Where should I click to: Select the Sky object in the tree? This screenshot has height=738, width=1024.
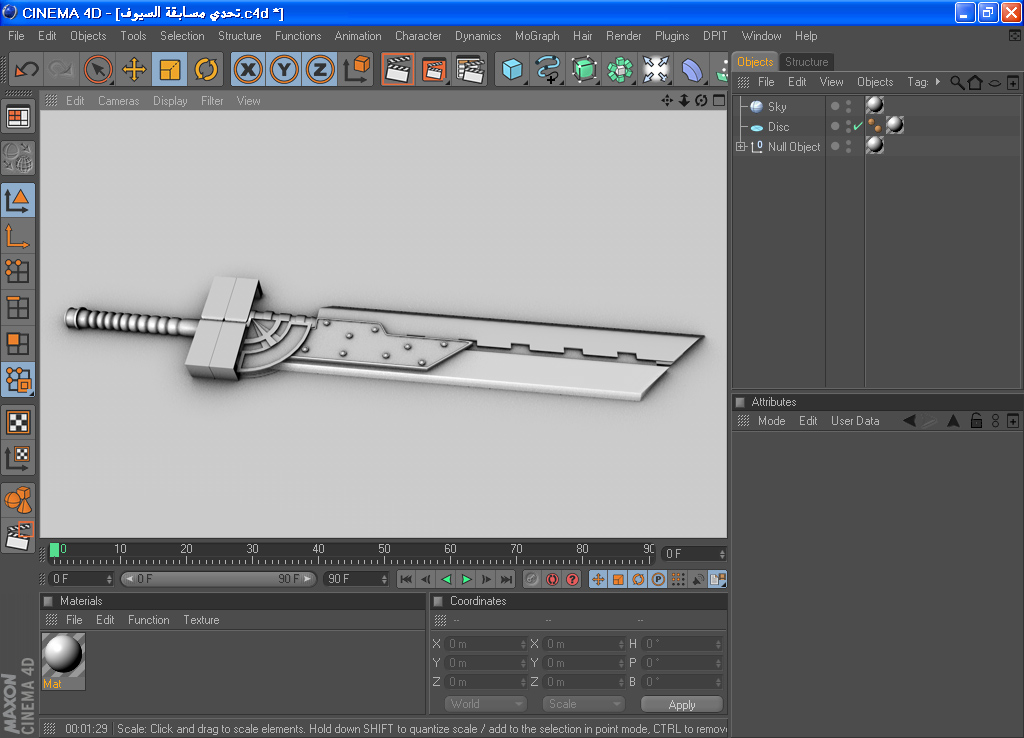pos(776,106)
